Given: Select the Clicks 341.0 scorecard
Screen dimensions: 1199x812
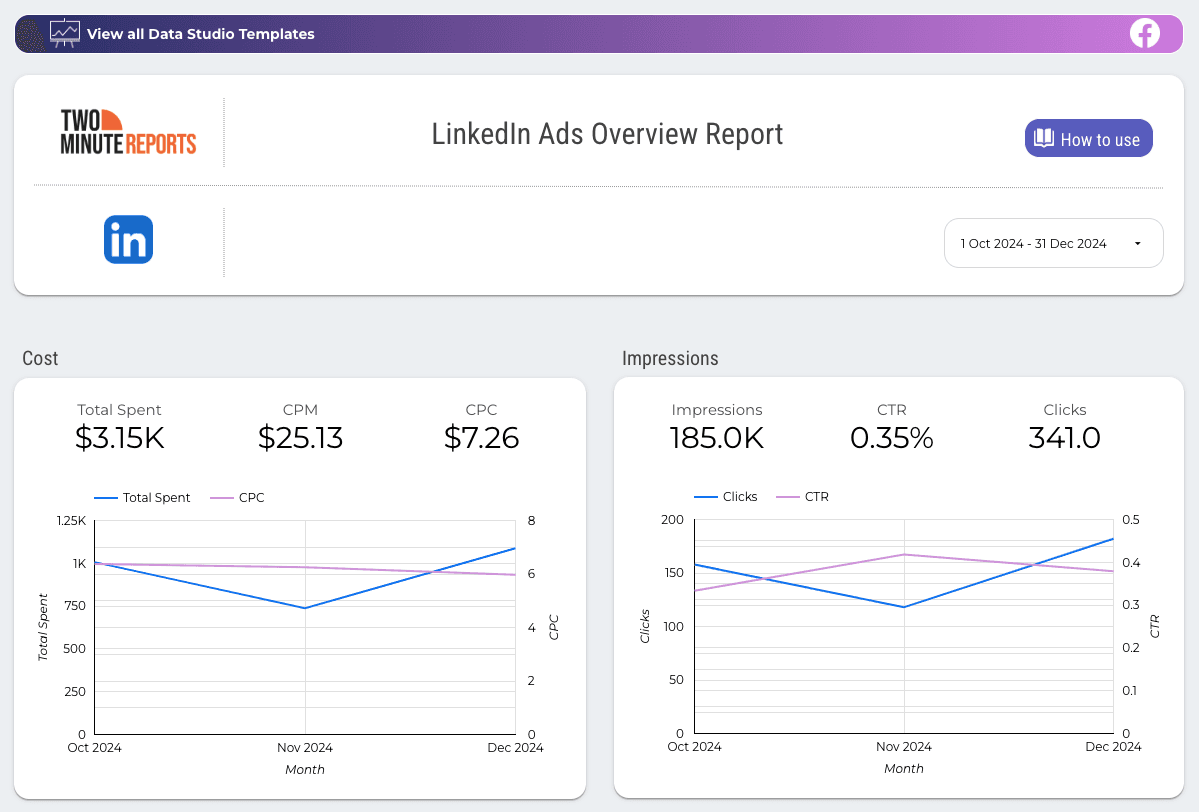Looking at the screenshot, I should pyautogui.click(x=1064, y=425).
